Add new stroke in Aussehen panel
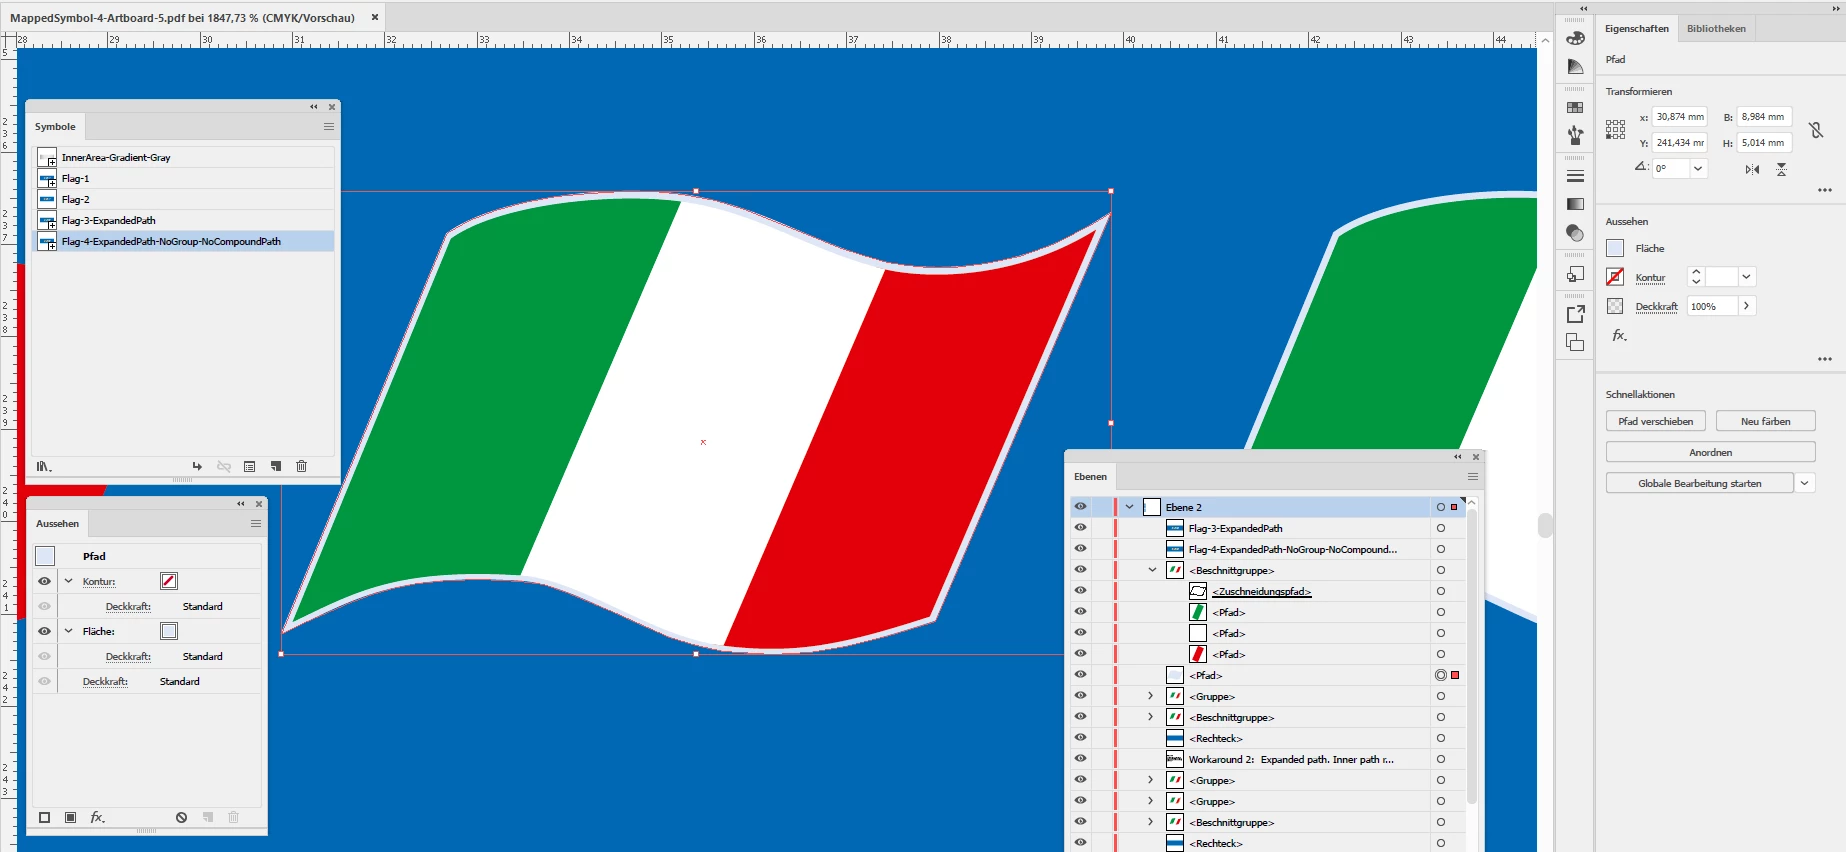Viewport: 1846px width, 852px height. click(x=44, y=817)
